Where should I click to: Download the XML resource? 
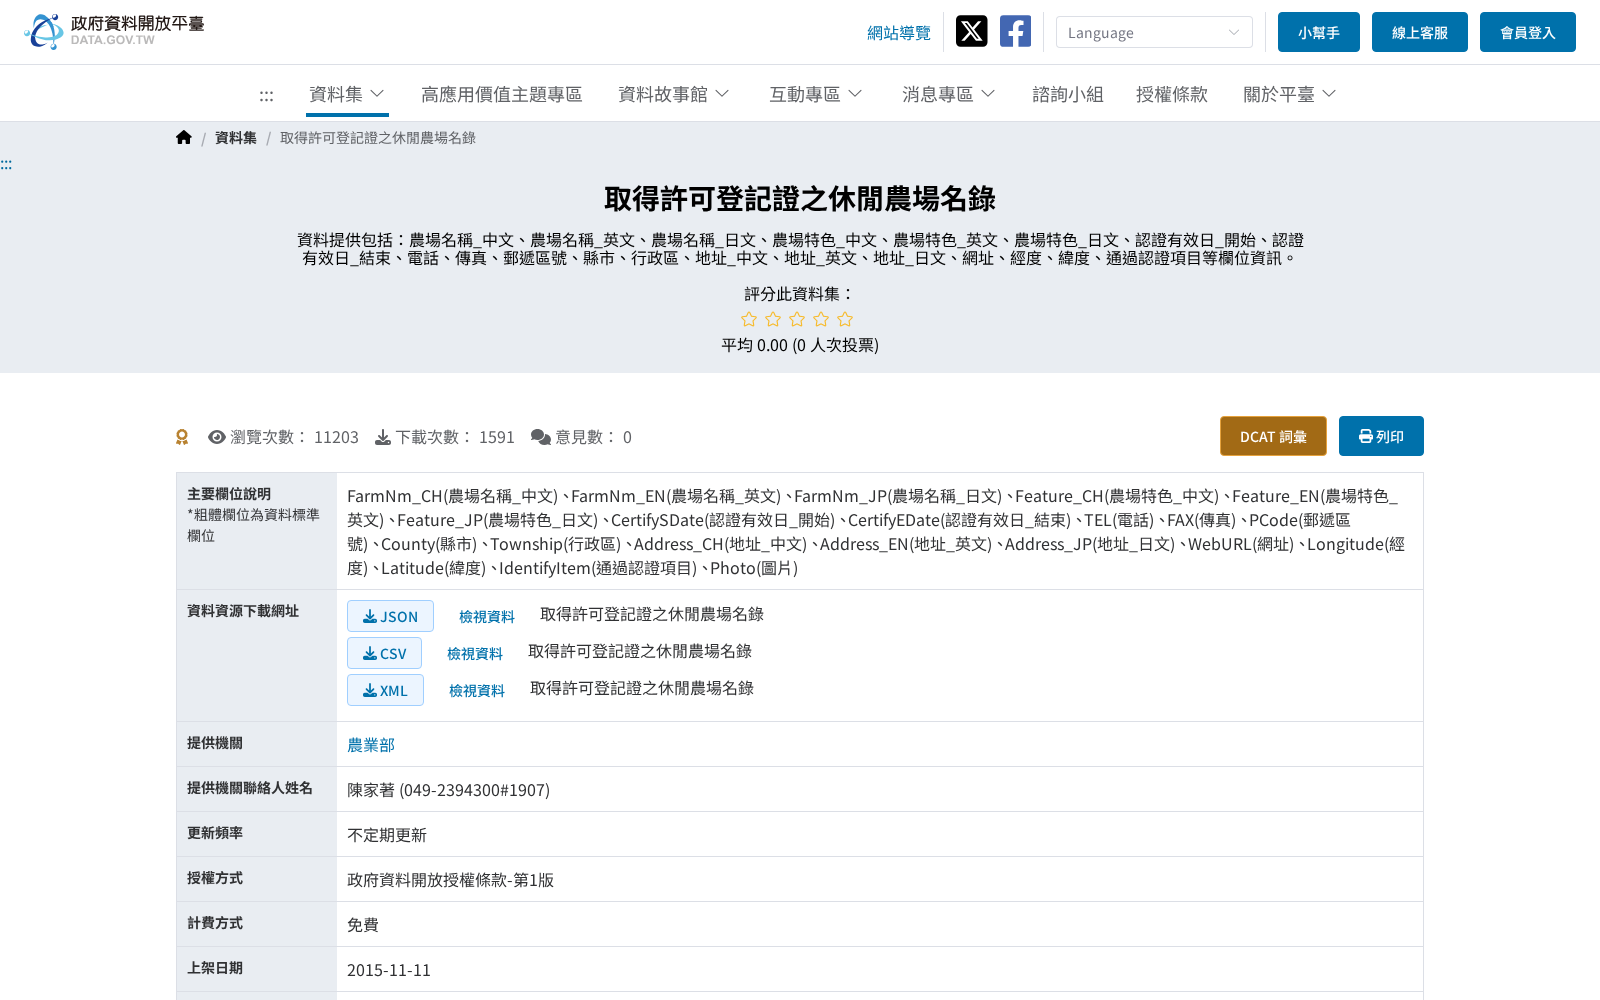point(385,690)
